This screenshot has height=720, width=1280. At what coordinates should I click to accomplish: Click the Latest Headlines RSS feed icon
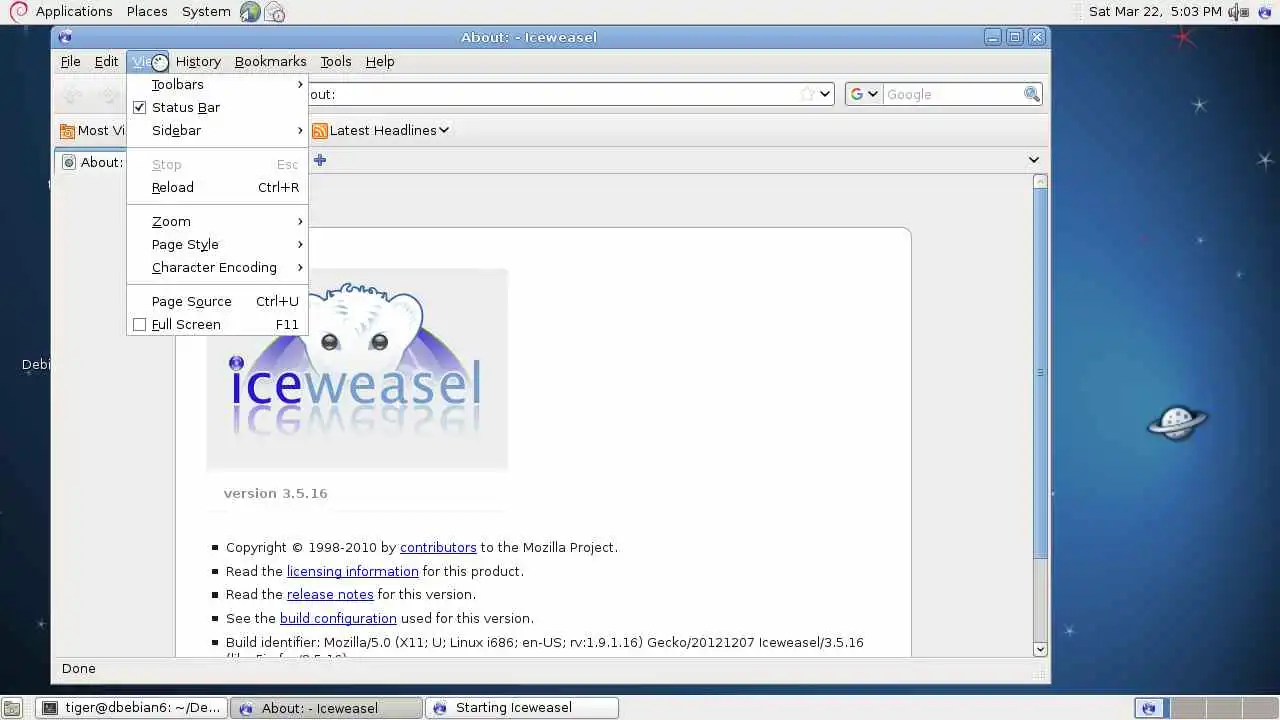point(319,131)
